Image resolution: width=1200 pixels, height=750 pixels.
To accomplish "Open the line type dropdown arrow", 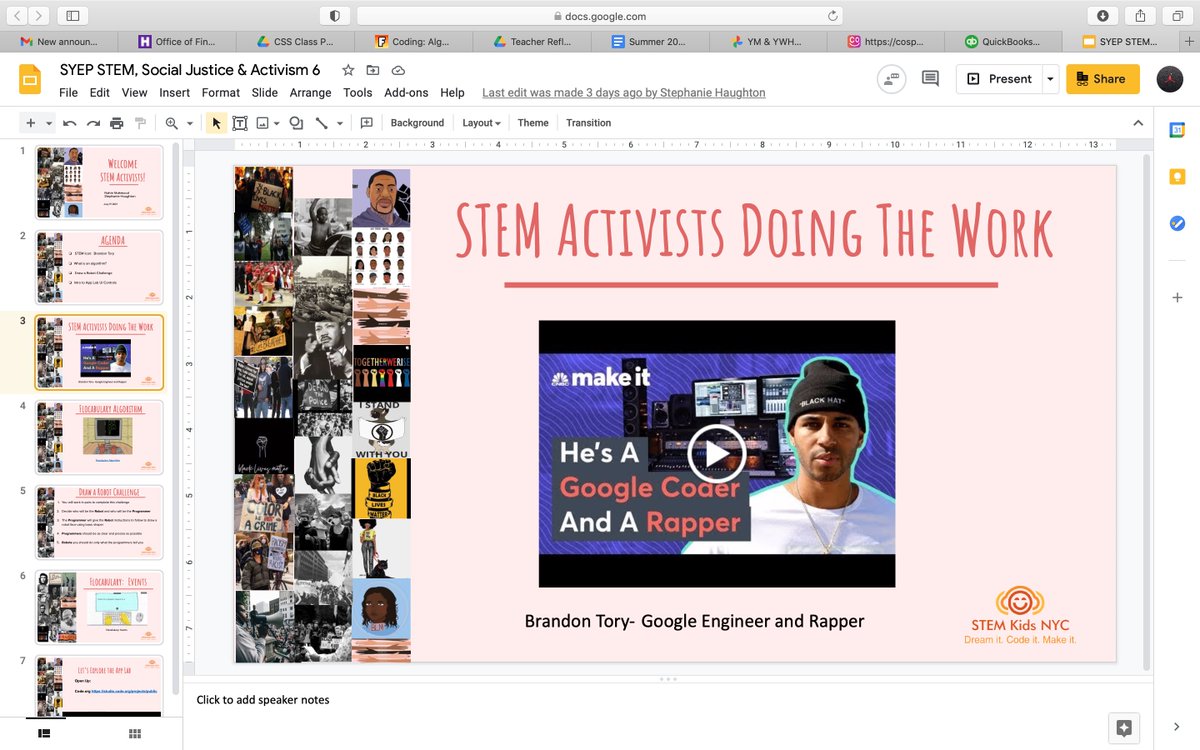I will (340, 124).
